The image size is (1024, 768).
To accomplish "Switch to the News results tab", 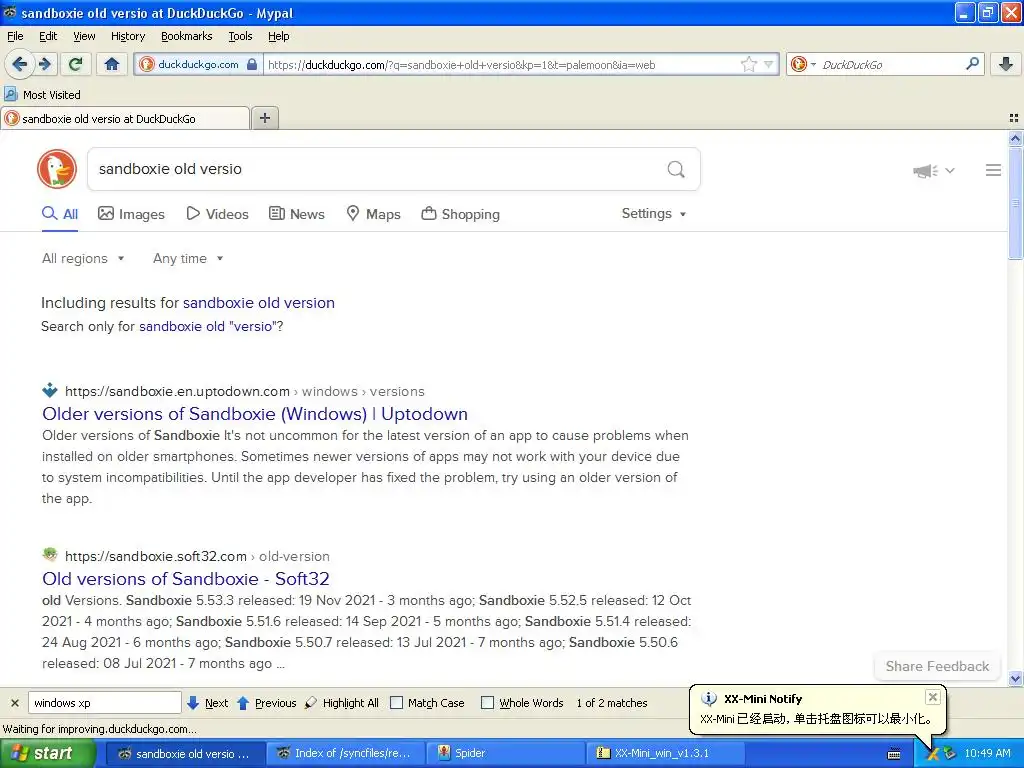I will click(x=297, y=214).
